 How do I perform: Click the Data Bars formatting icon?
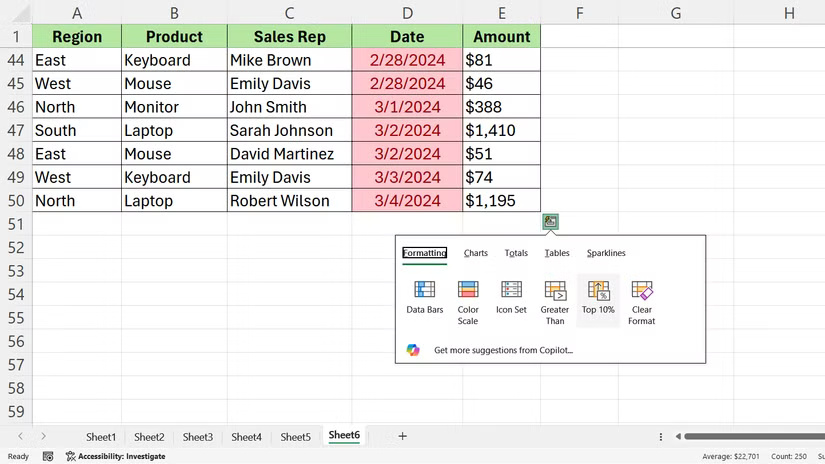(x=424, y=291)
